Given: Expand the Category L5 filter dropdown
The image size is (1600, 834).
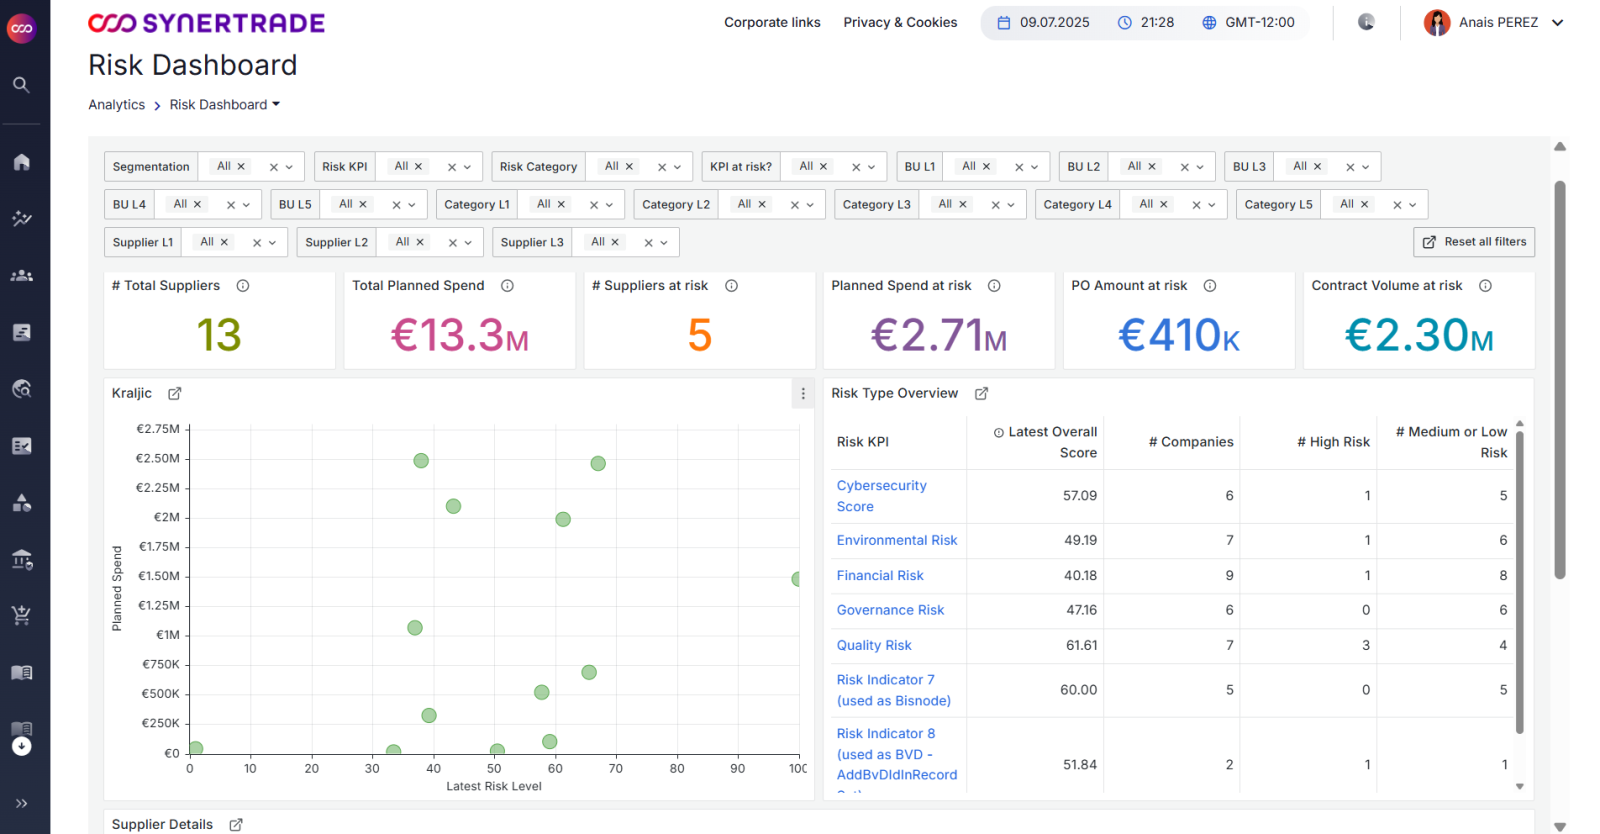Looking at the screenshot, I should (1413, 205).
